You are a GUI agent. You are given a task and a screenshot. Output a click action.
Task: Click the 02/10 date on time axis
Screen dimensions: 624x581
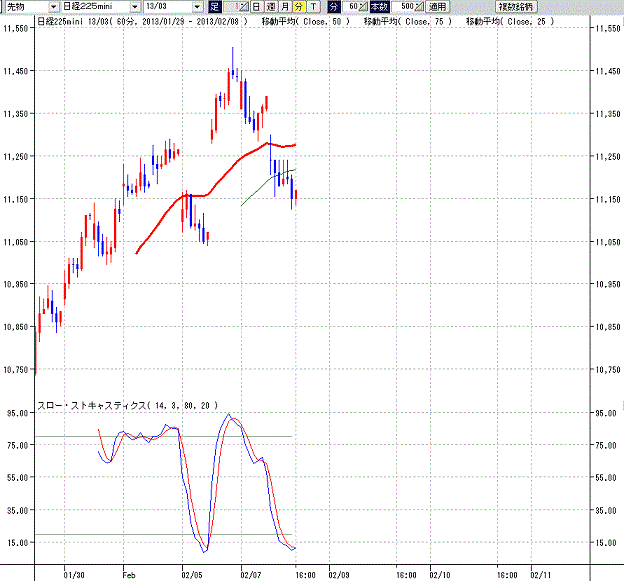coord(440,575)
